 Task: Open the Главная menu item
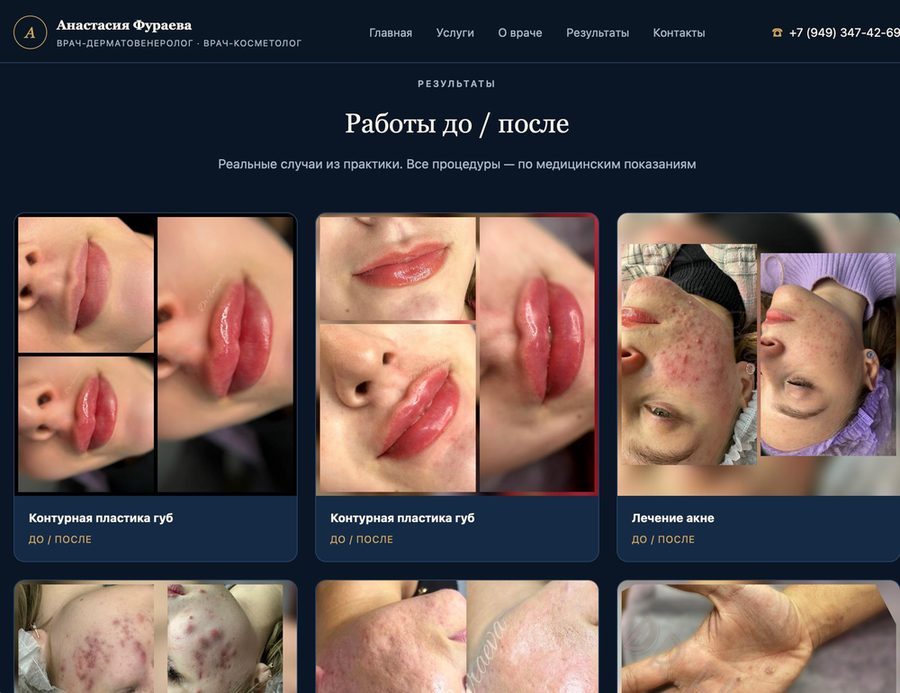click(390, 33)
